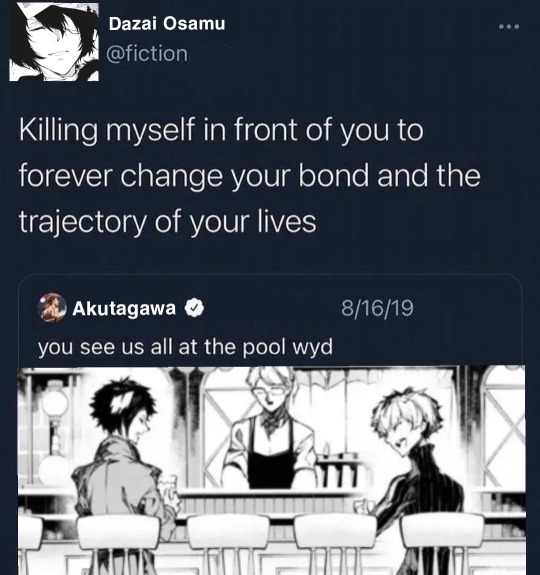Click the verified badge next to Akutagawa

(x=194, y=308)
